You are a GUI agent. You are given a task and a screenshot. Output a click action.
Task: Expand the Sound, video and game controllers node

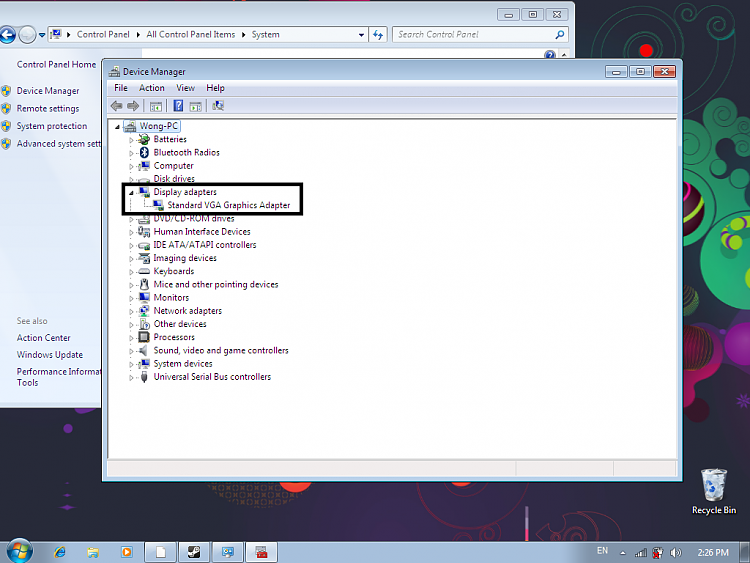pyautogui.click(x=131, y=351)
